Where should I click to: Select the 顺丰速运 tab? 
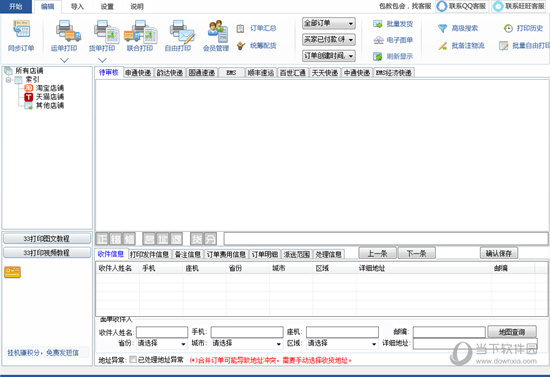tap(261, 73)
